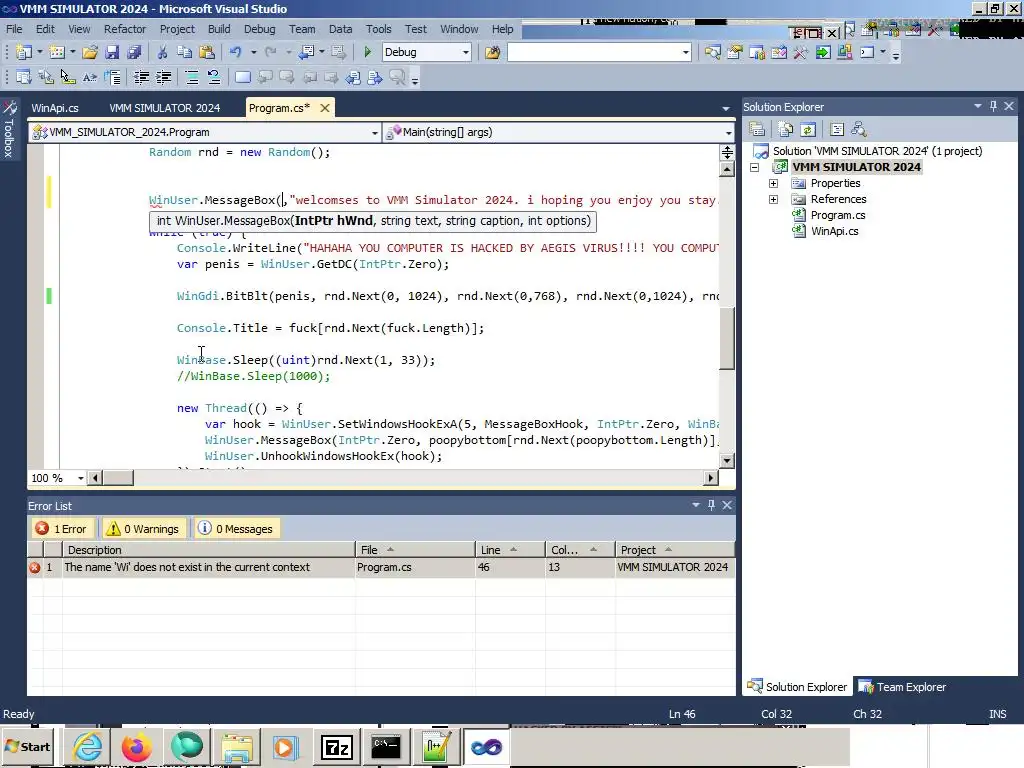Open the active documents list arrow
This screenshot has height=768, width=1024.
click(726, 108)
